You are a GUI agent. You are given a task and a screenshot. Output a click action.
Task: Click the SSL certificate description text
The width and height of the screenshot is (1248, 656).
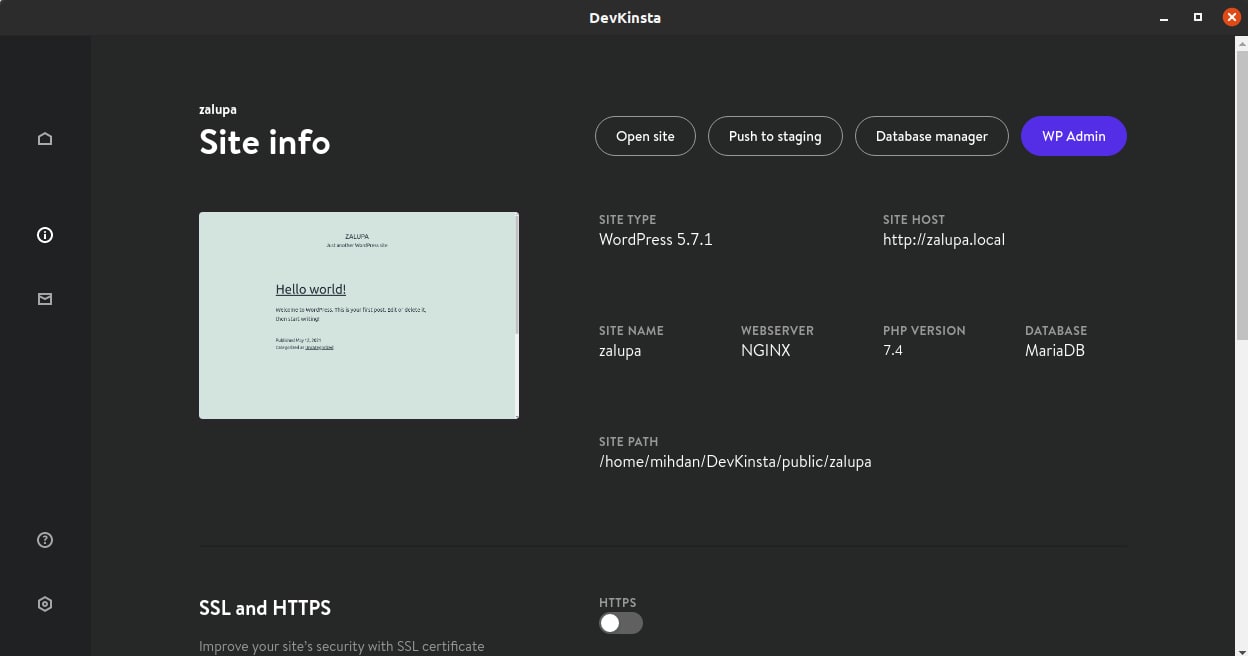(341, 646)
